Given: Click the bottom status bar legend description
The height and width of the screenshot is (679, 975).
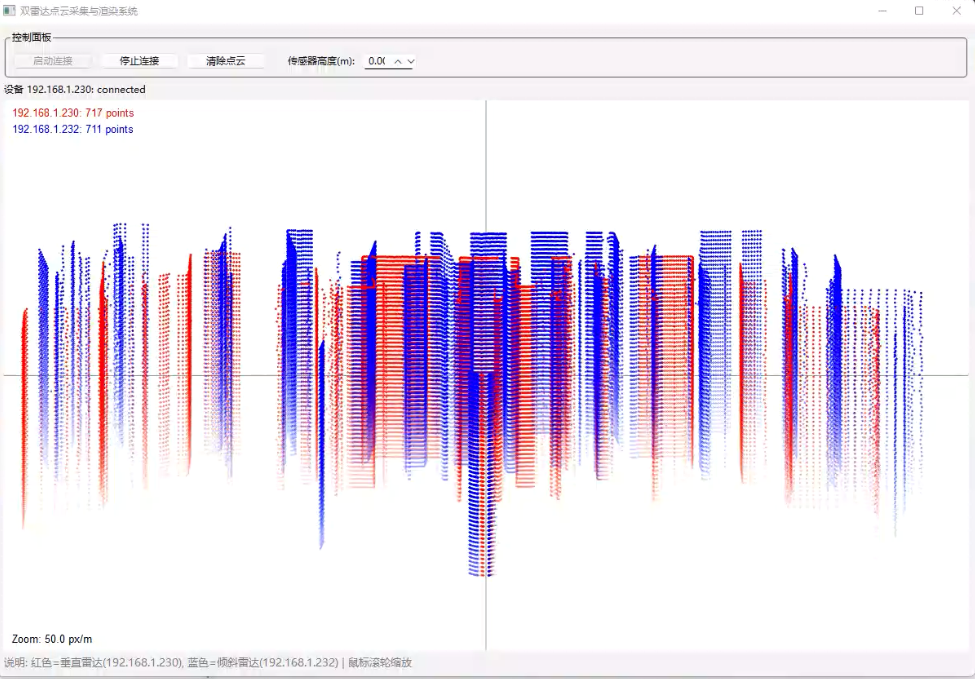Looking at the screenshot, I should tap(208, 662).
